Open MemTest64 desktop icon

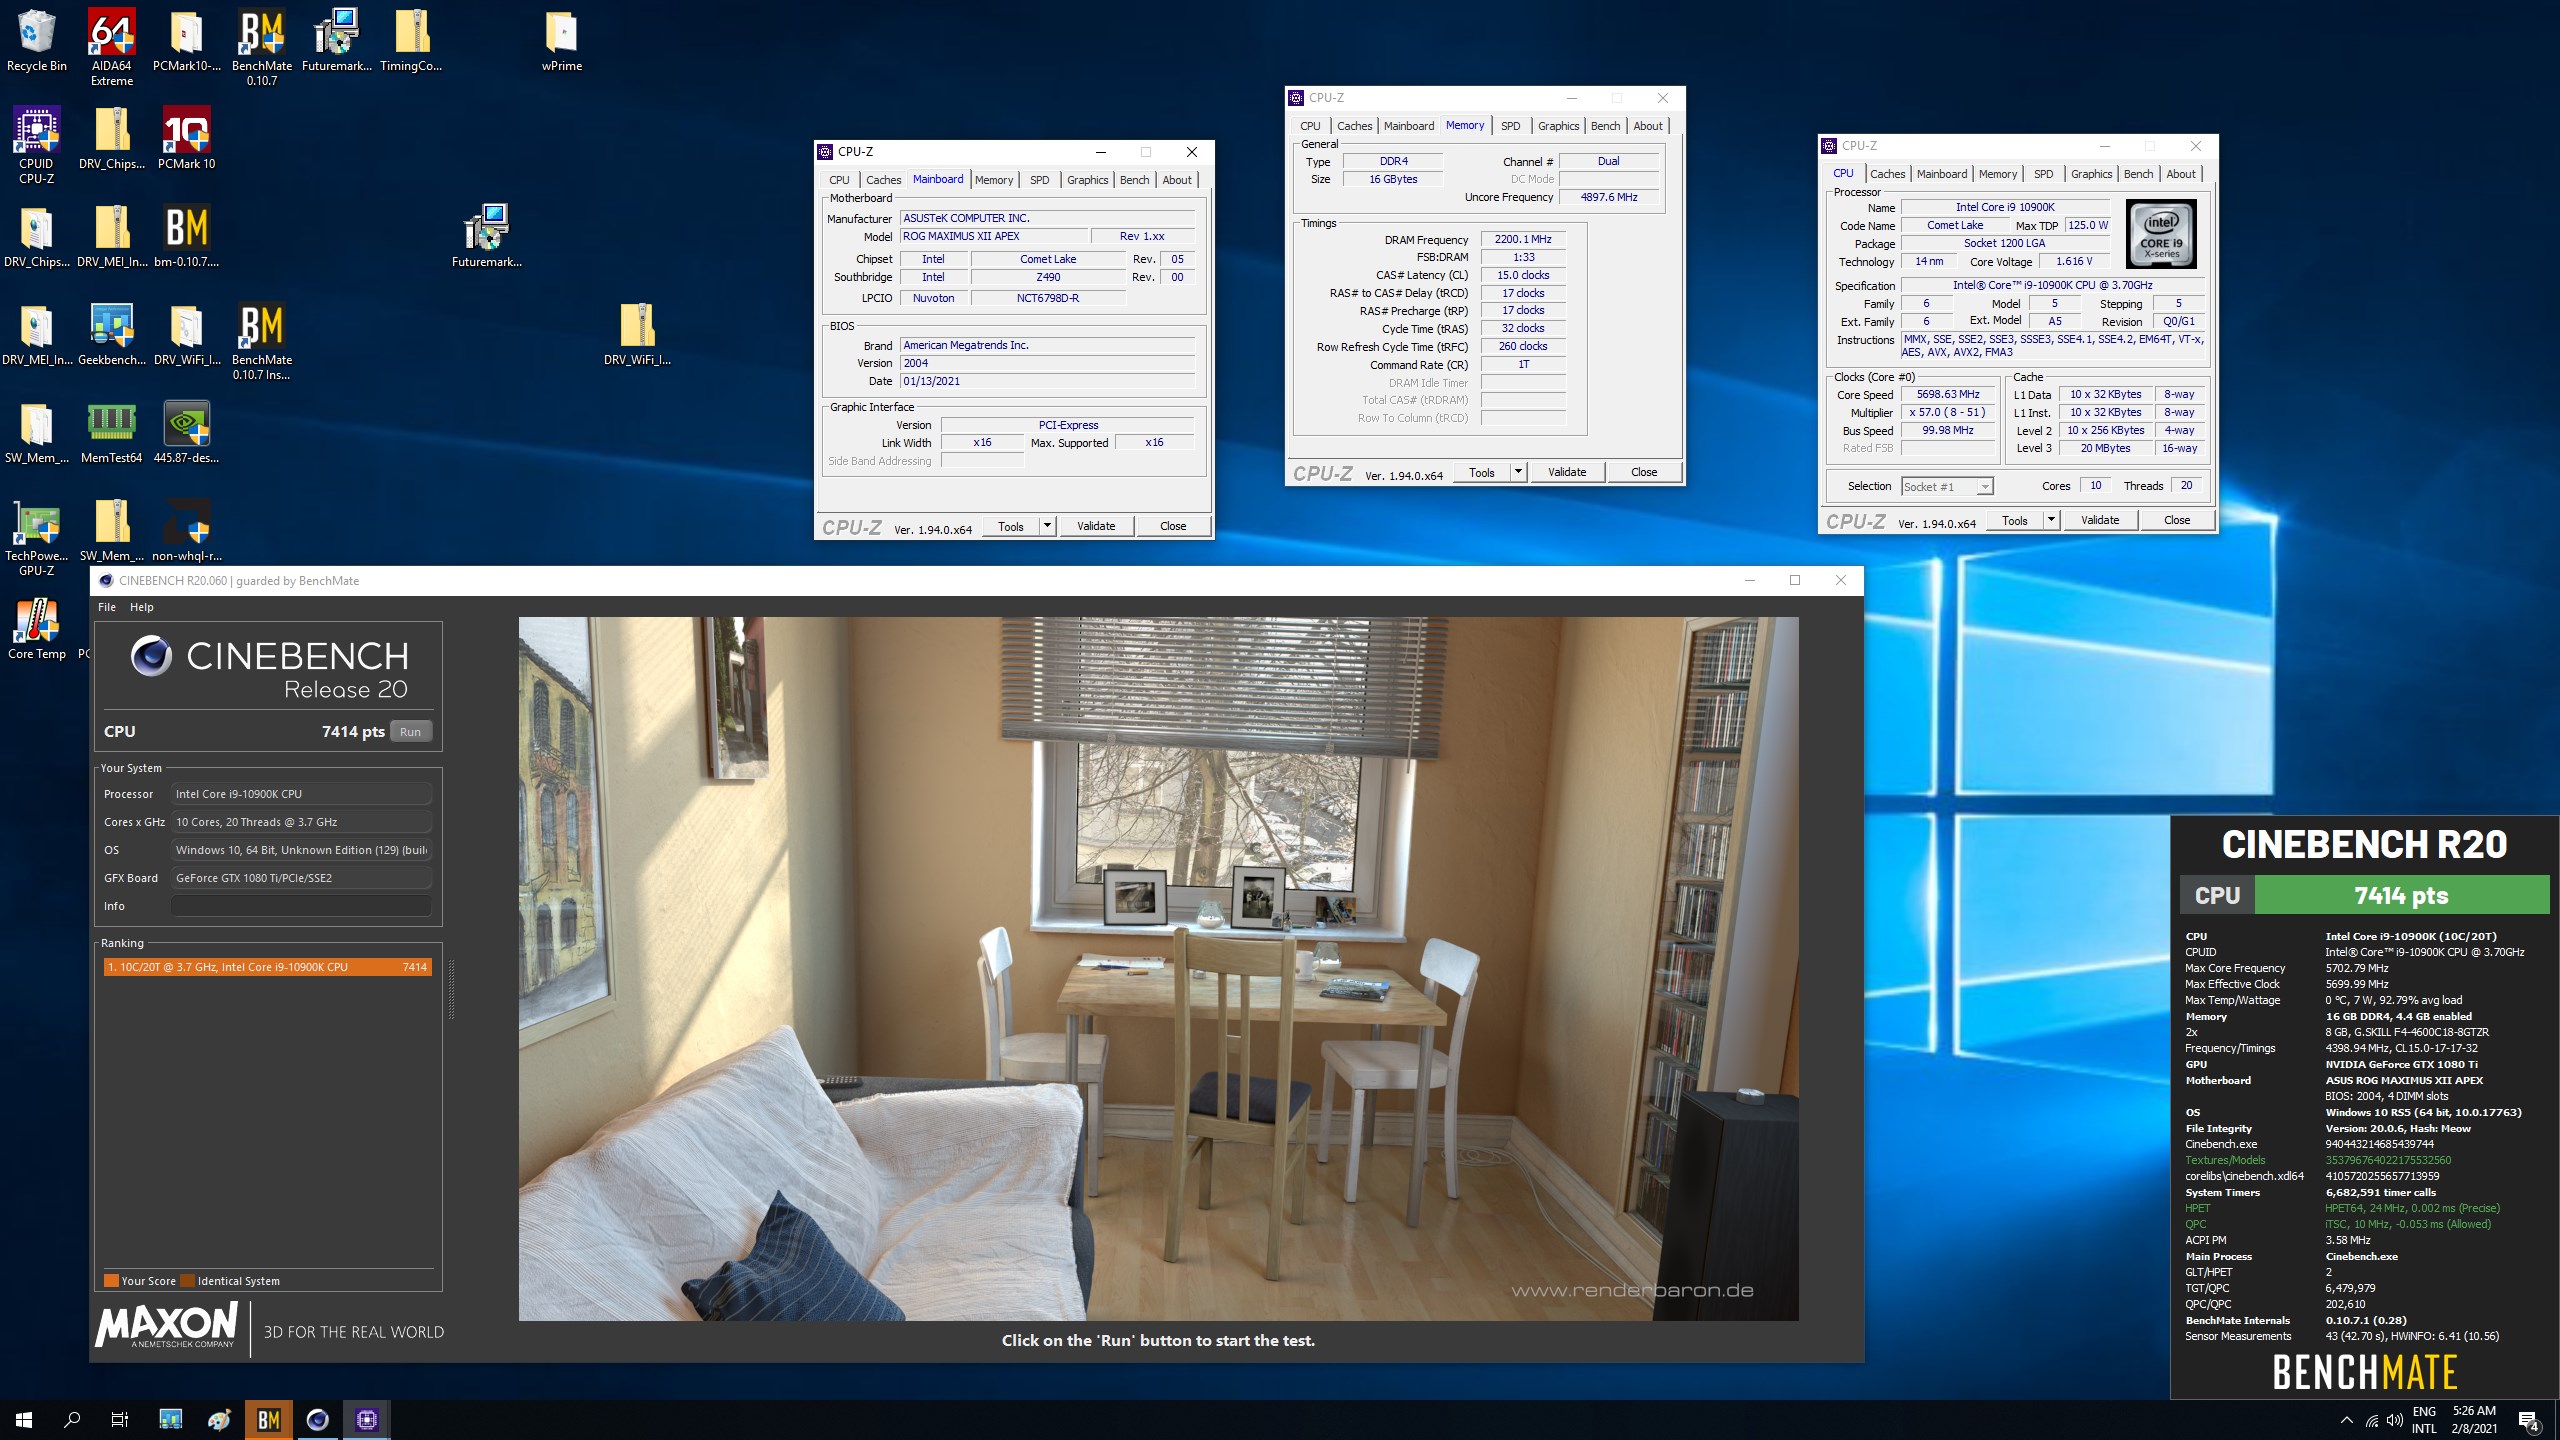(x=112, y=434)
